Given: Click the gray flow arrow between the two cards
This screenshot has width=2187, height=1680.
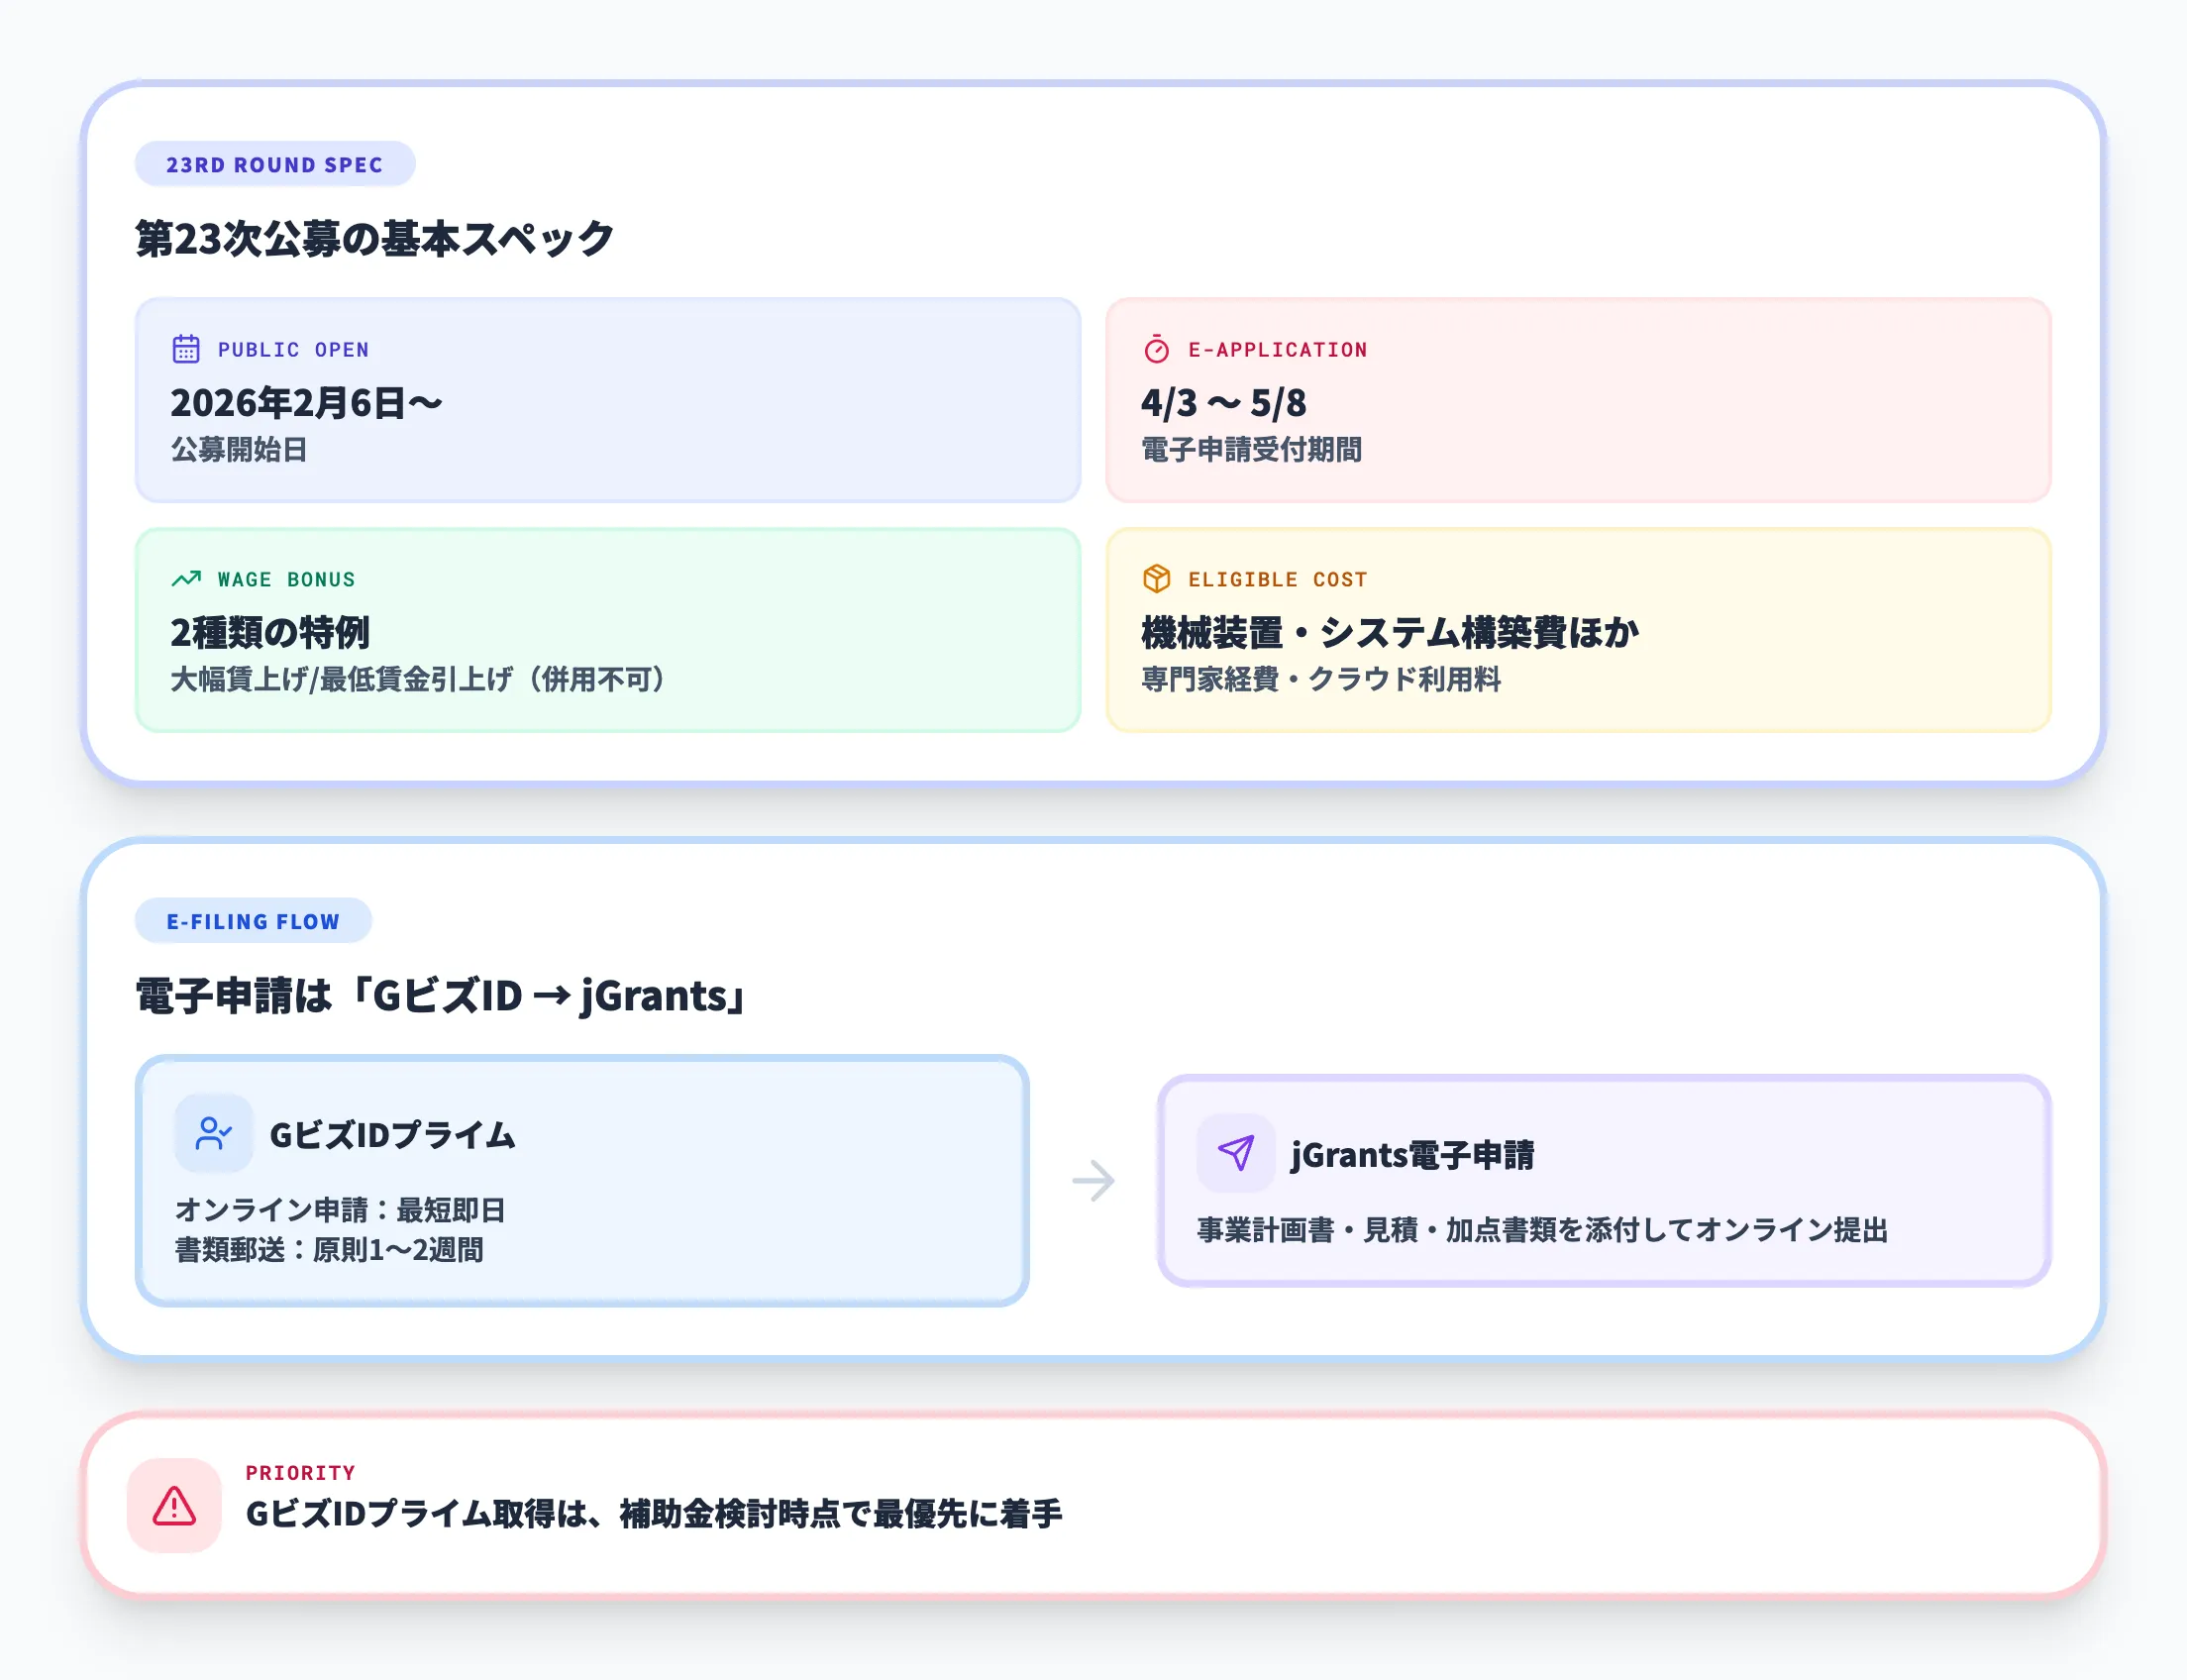Looking at the screenshot, I should [x=1093, y=1180].
